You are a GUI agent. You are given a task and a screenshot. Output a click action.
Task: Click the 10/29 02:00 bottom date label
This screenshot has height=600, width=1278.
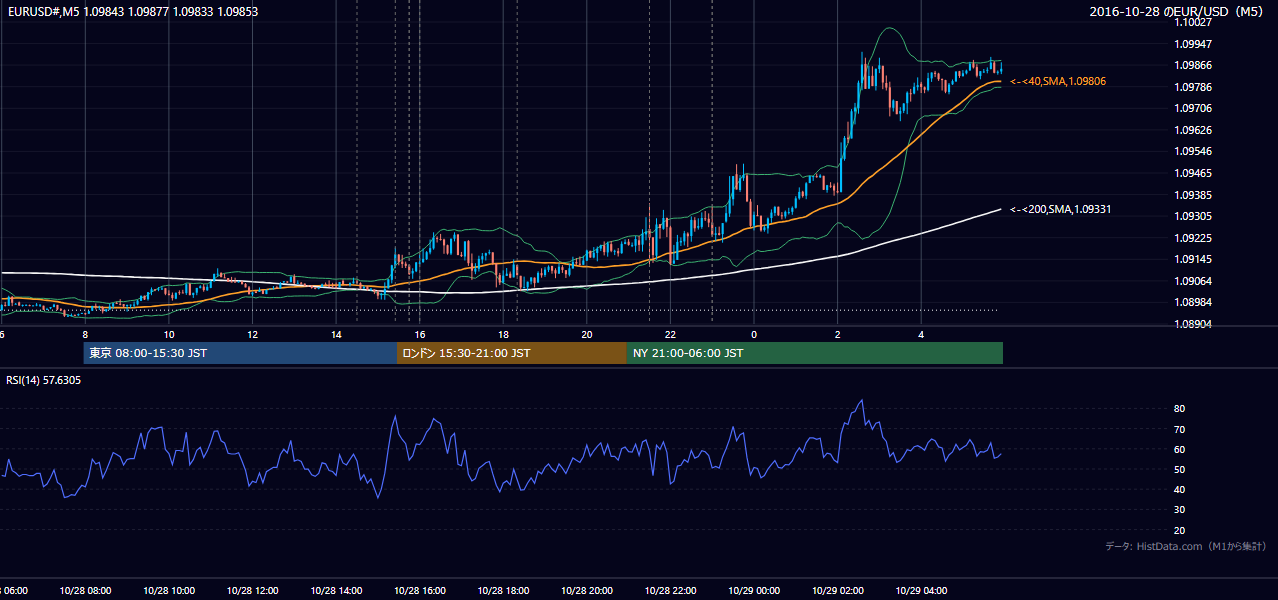pyautogui.click(x=837, y=590)
